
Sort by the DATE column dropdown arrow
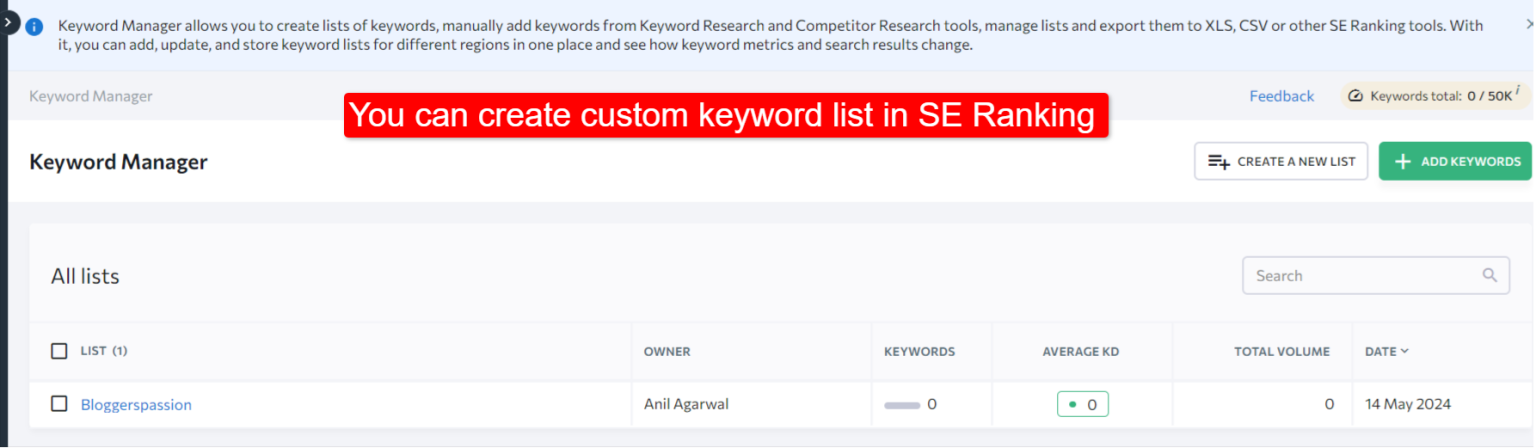pyautogui.click(x=1405, y=351)
